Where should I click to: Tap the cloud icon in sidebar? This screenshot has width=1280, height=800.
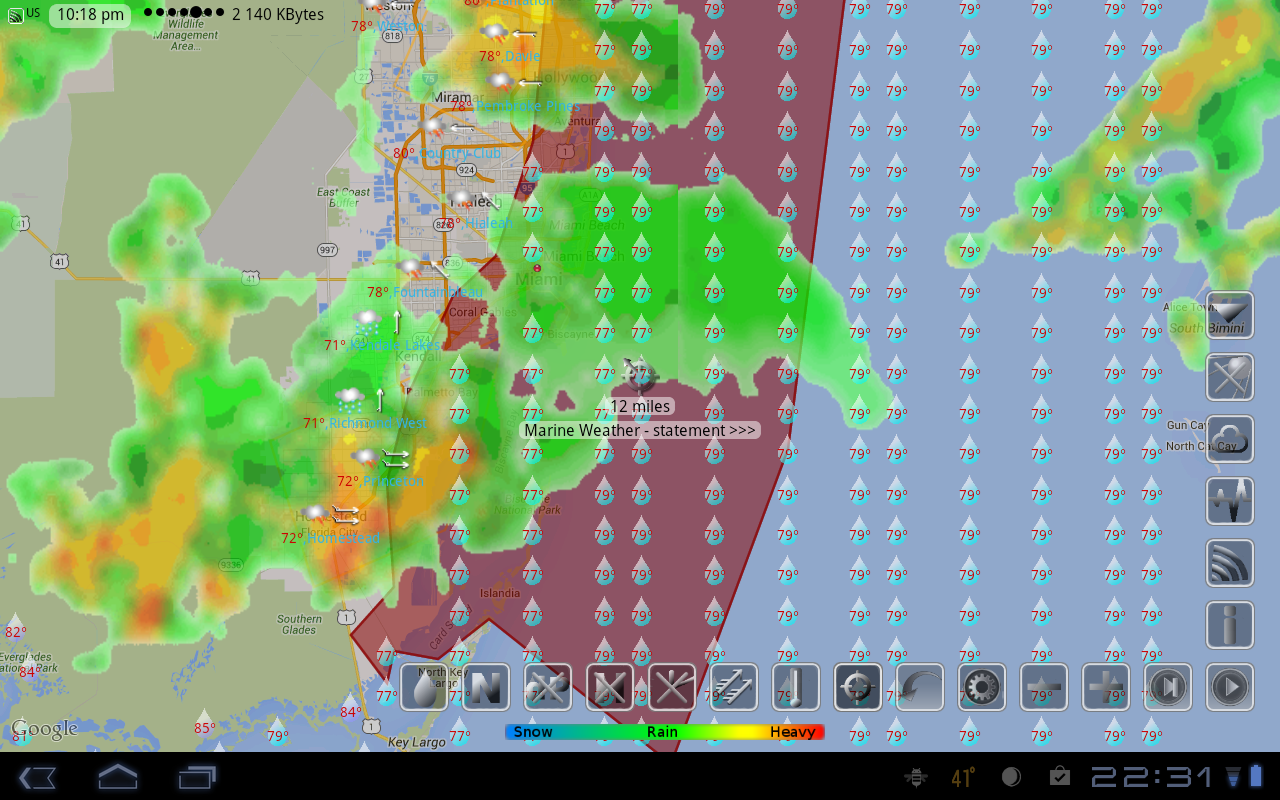pyautogui.click(x=1230, y=439)
